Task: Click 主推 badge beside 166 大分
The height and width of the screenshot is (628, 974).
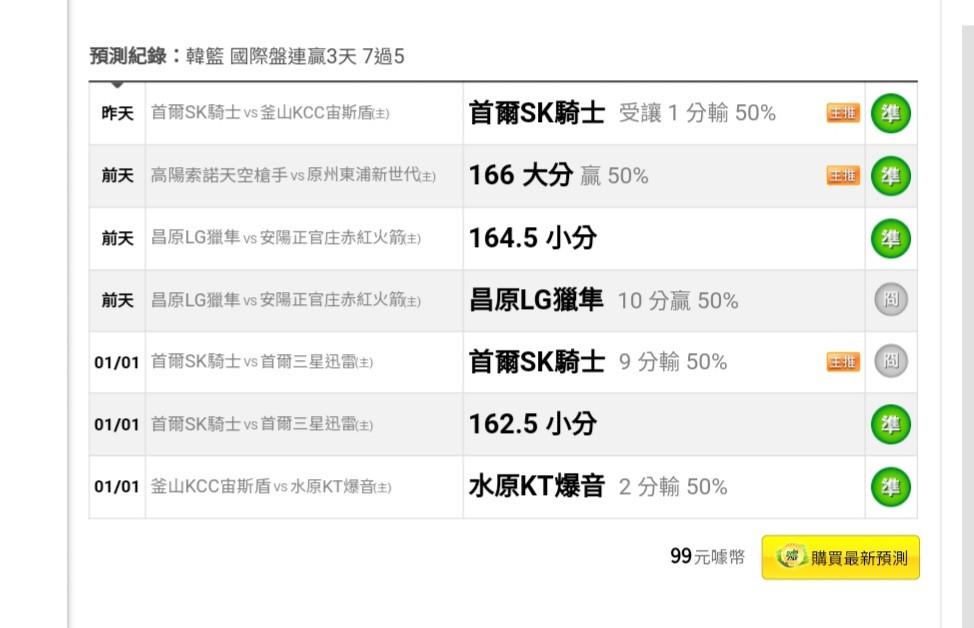Action: pyautogui.click(x=843, y=176)
